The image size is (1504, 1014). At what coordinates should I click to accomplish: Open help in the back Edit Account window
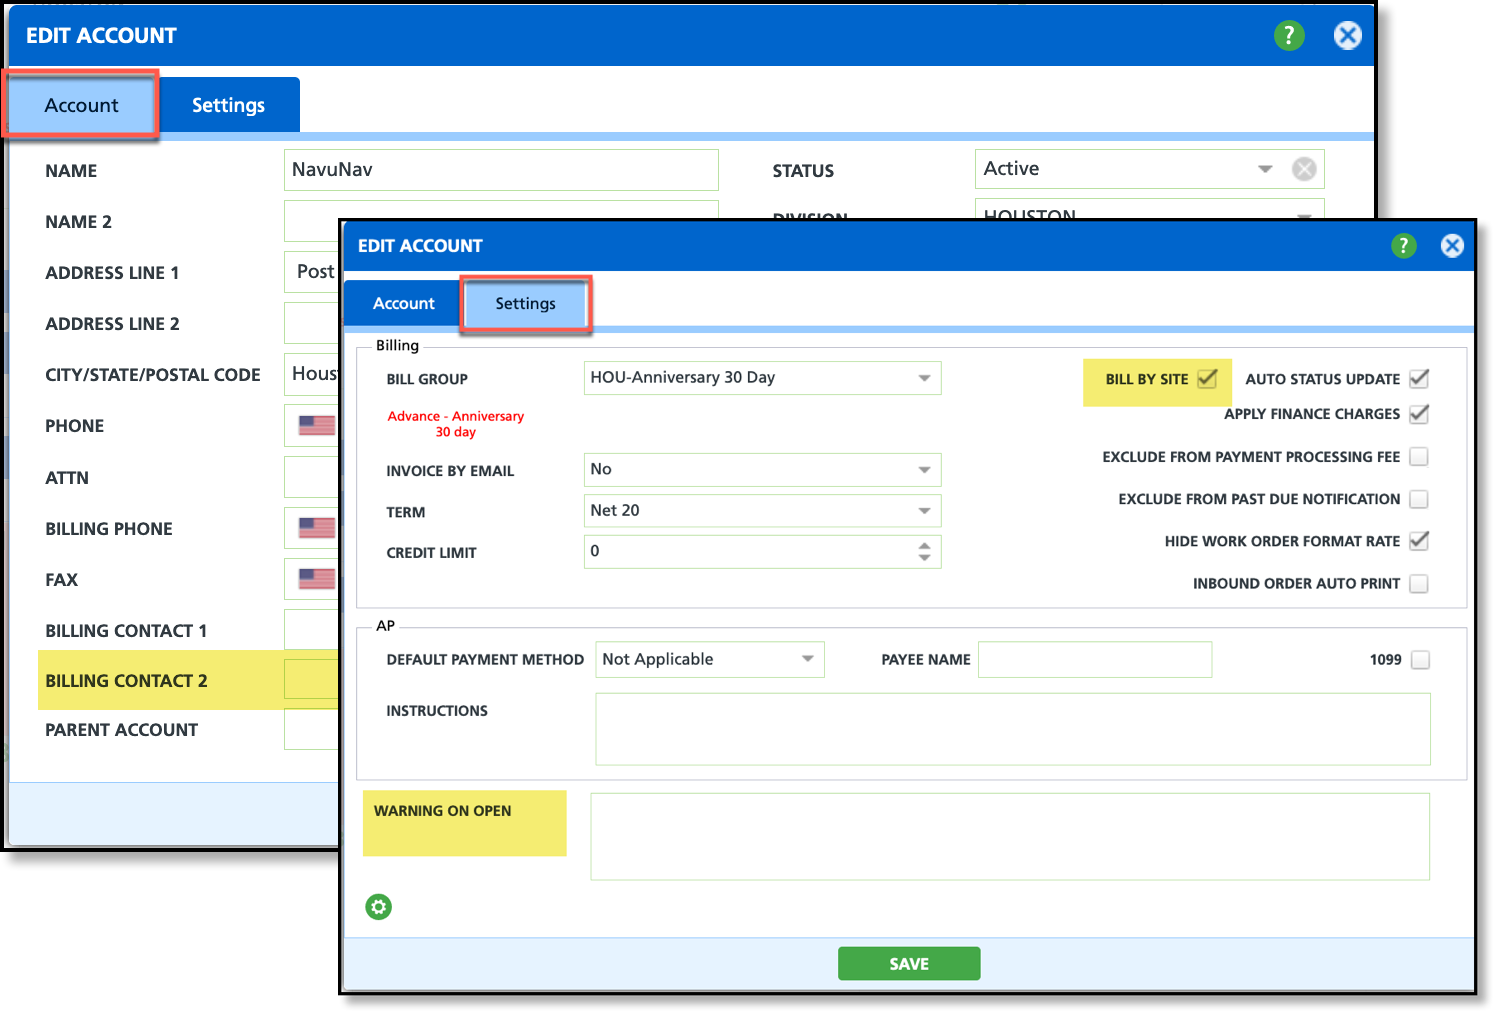[1289, 36]
